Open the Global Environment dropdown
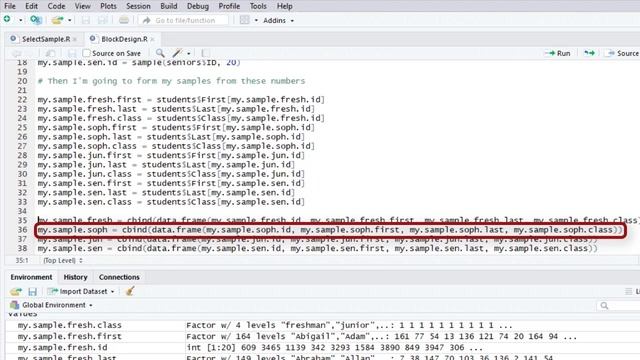This screenshot has height=360, width=640. (x=51, y=305)
